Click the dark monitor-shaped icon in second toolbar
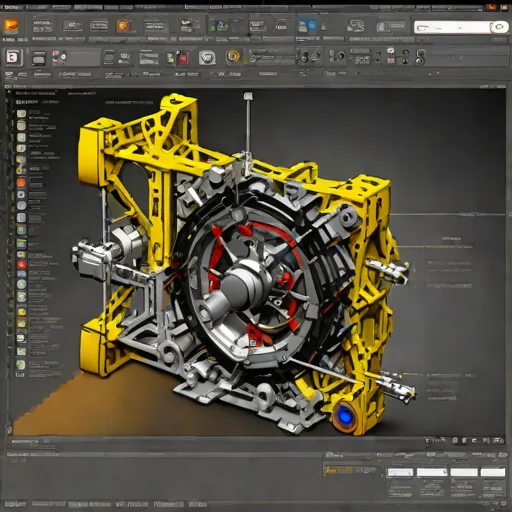This screenshot has height=512, width=512. [39, 57]
